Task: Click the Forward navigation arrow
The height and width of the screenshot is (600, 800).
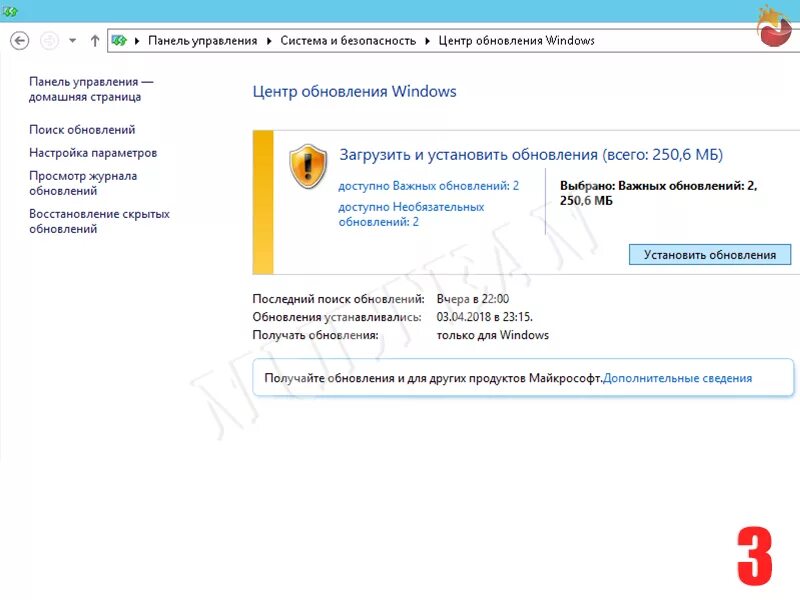Action: coord(49,41)
